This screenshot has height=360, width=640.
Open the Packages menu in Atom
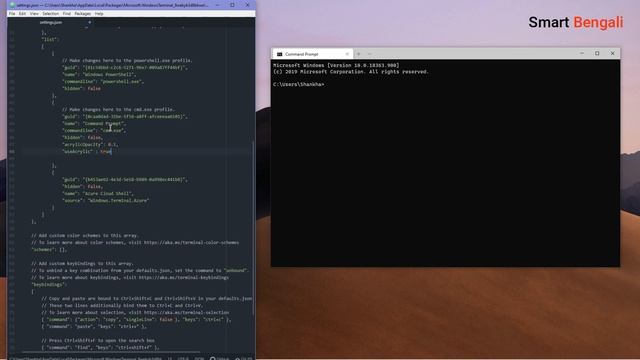click(x=82, y=13)
